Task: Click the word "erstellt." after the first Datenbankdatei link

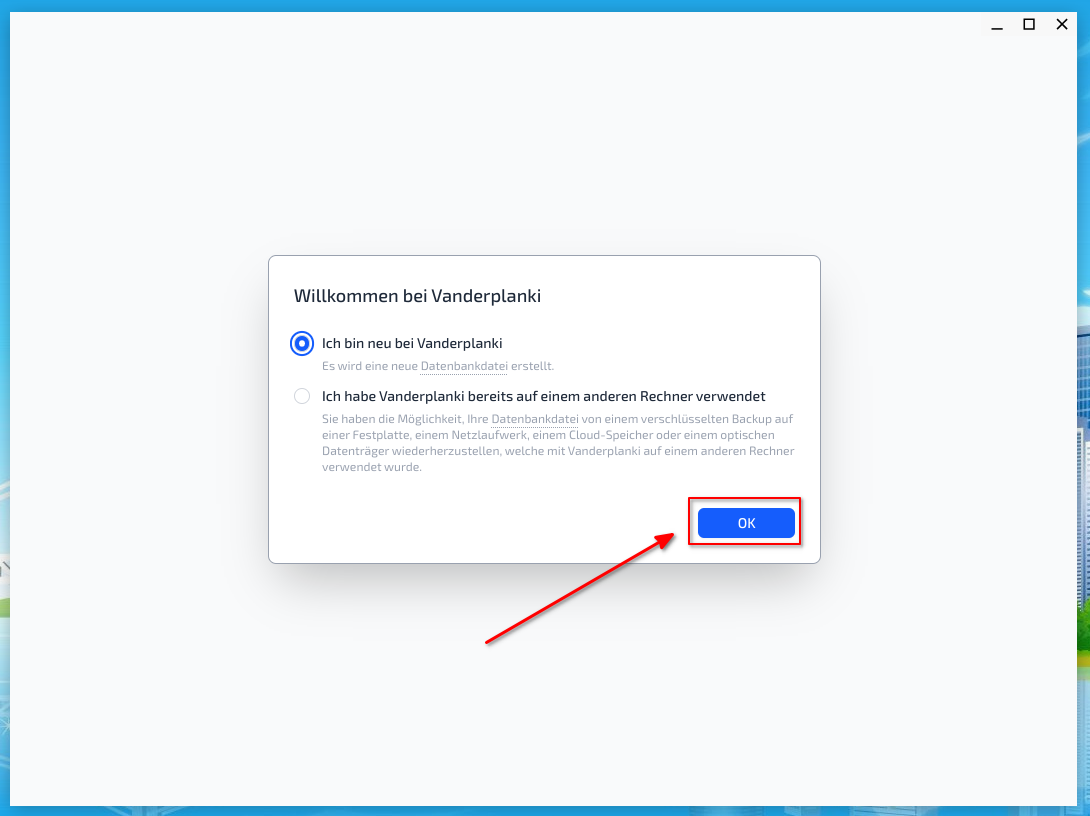Action: (532, 366)
